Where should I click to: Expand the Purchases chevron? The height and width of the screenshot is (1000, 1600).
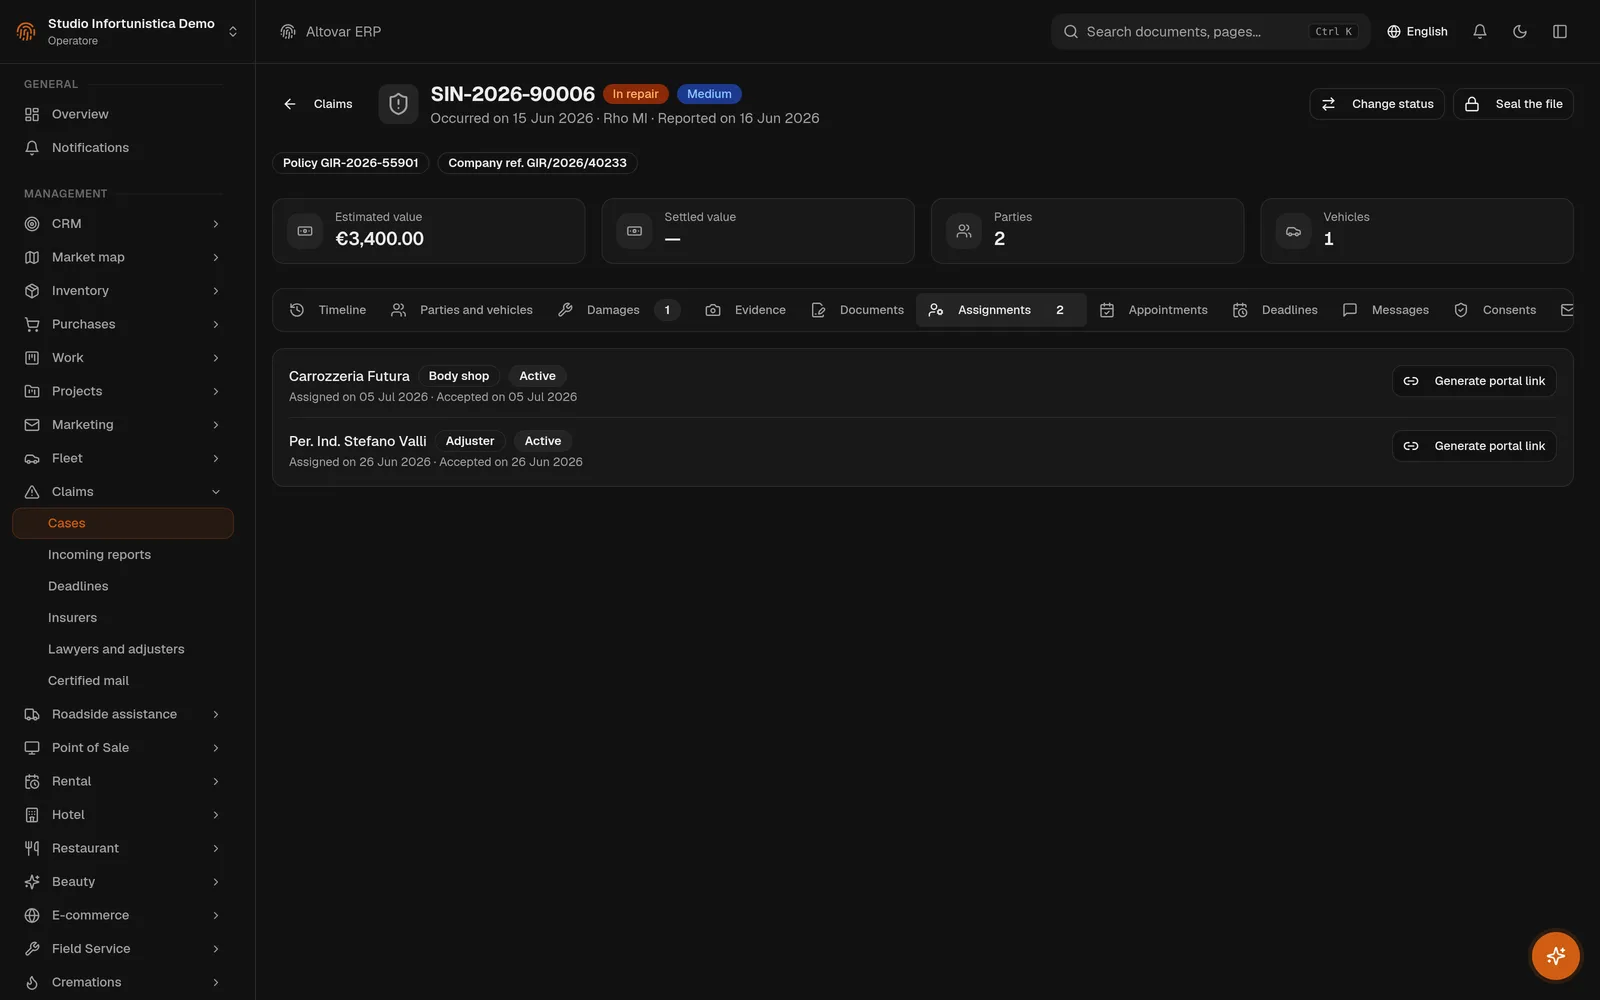point(216,325)
